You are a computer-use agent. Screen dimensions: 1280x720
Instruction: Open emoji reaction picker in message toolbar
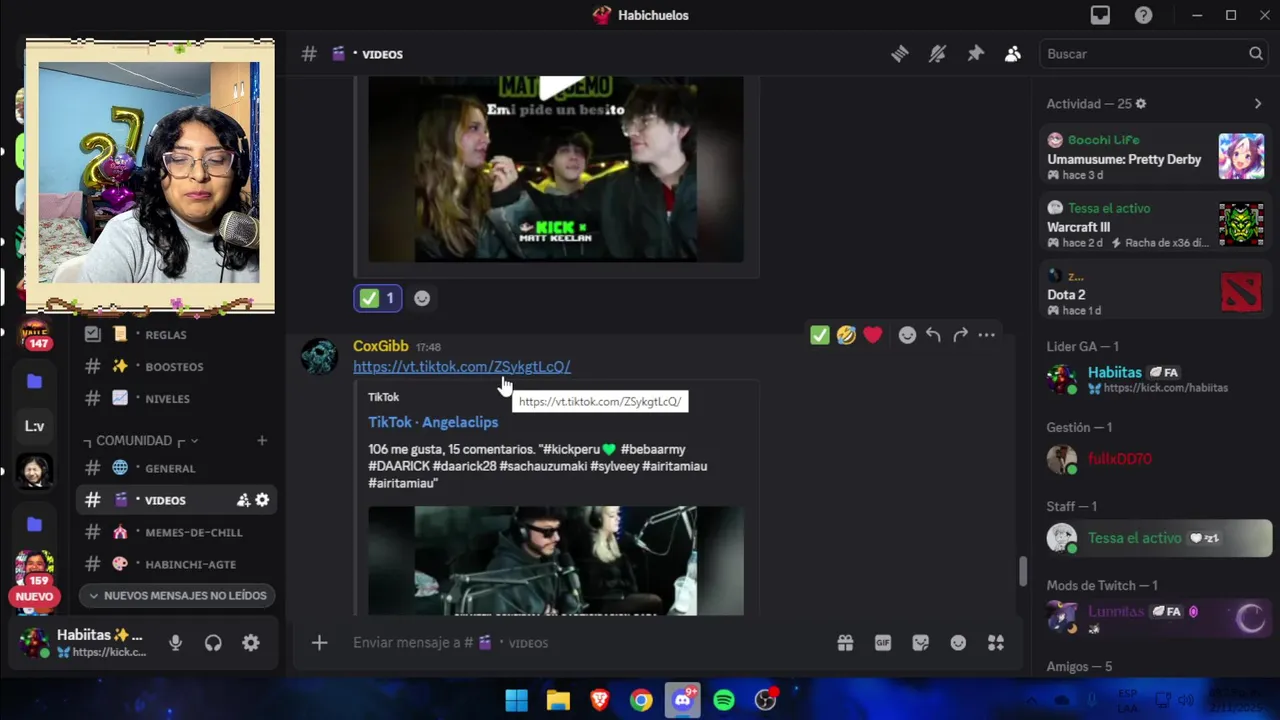click(x=907, y=335)
